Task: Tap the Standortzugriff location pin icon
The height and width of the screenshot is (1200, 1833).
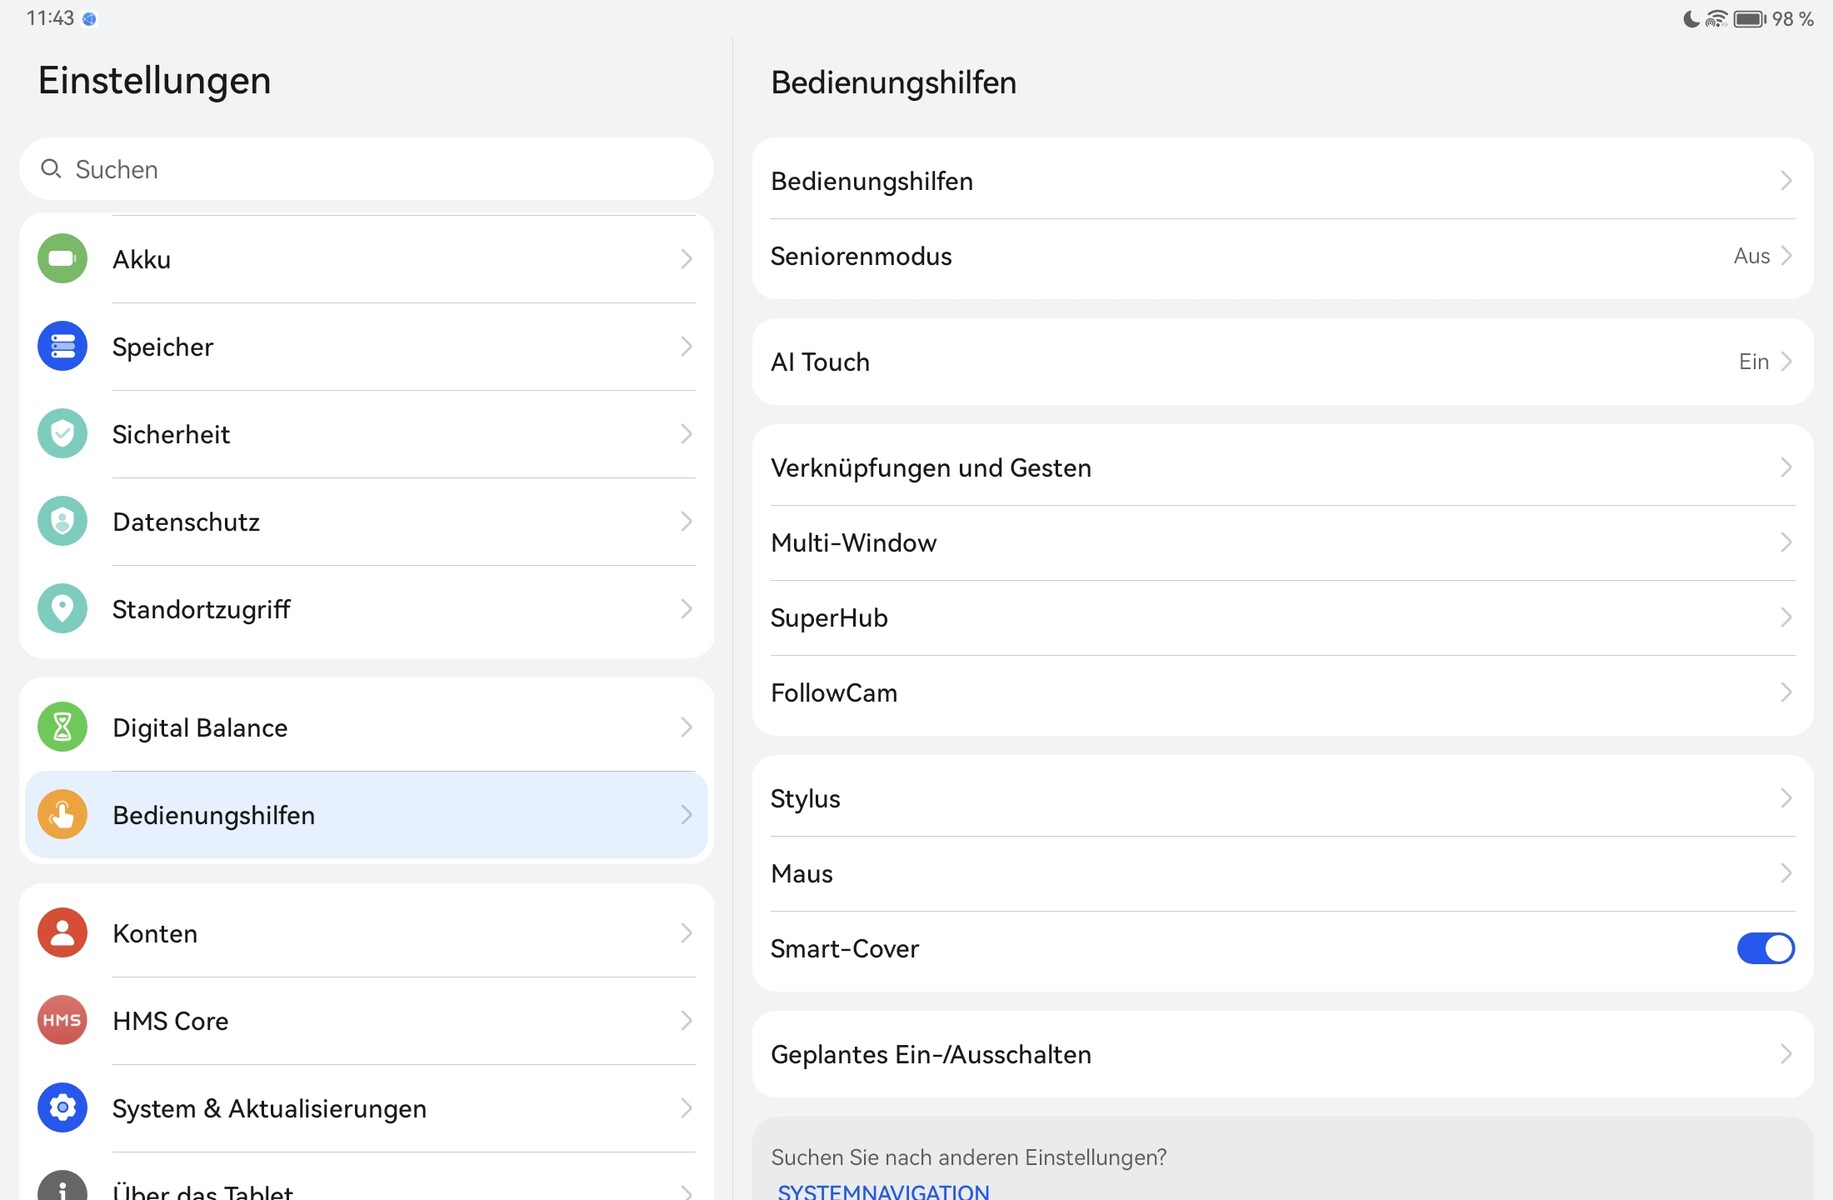Action: pyautogui.click(x=62, y=609)
